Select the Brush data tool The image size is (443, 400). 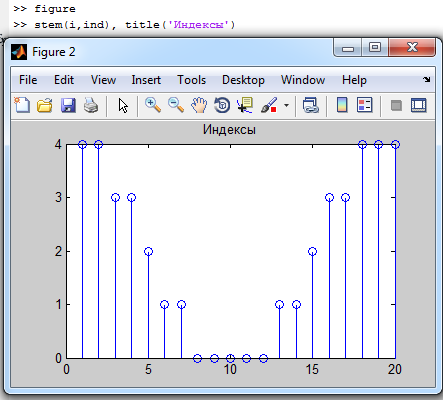[269, 105]
